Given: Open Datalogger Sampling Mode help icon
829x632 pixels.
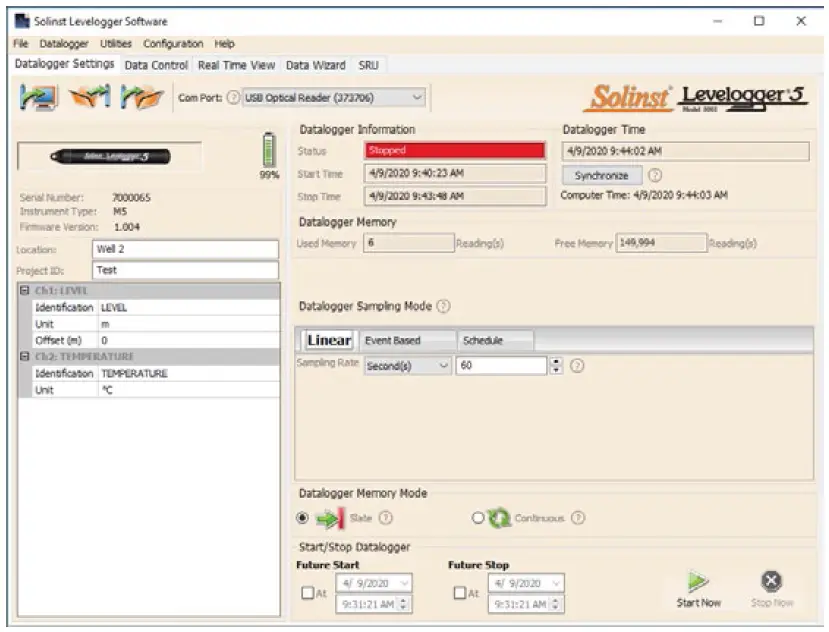Looking at the screenshot, I should click(x=444, y=306).
